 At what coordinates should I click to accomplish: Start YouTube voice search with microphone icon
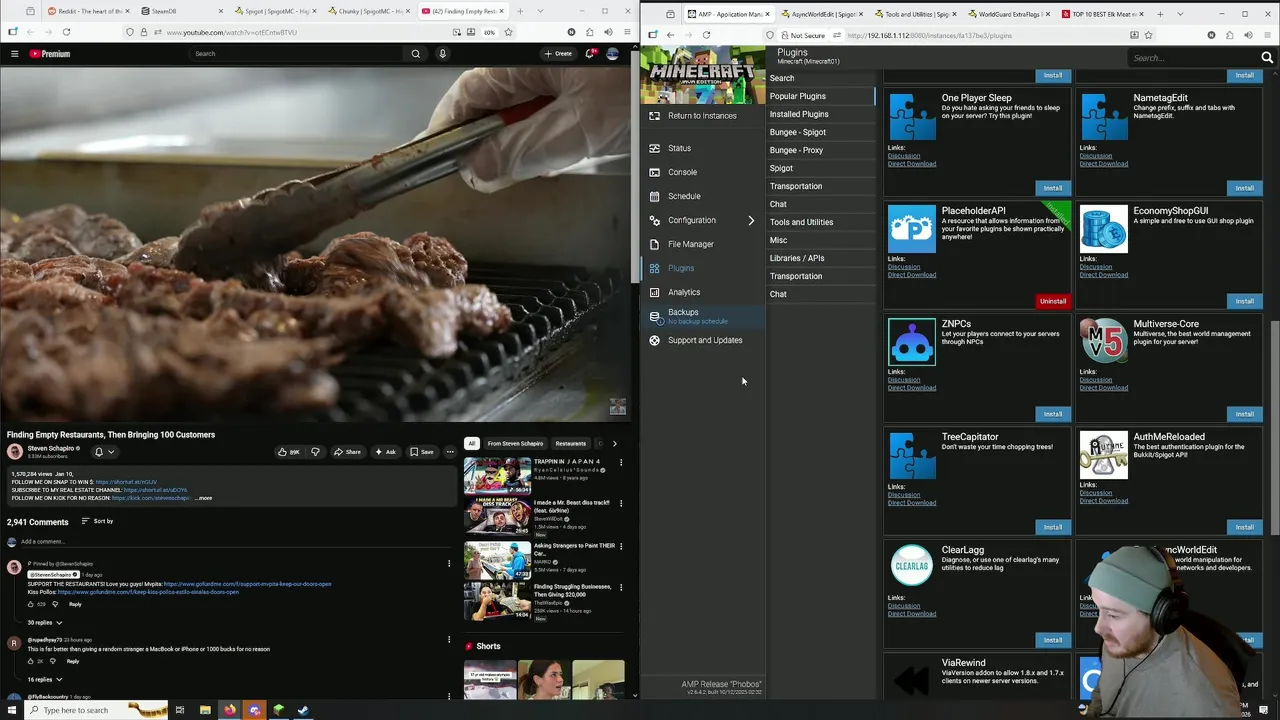coord(442,54)
